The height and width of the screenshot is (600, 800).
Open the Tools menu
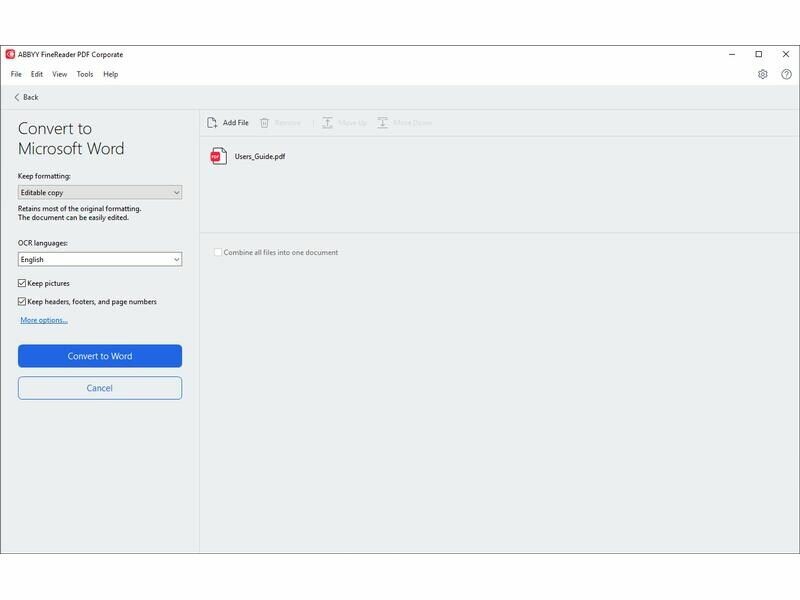point(85,74)
